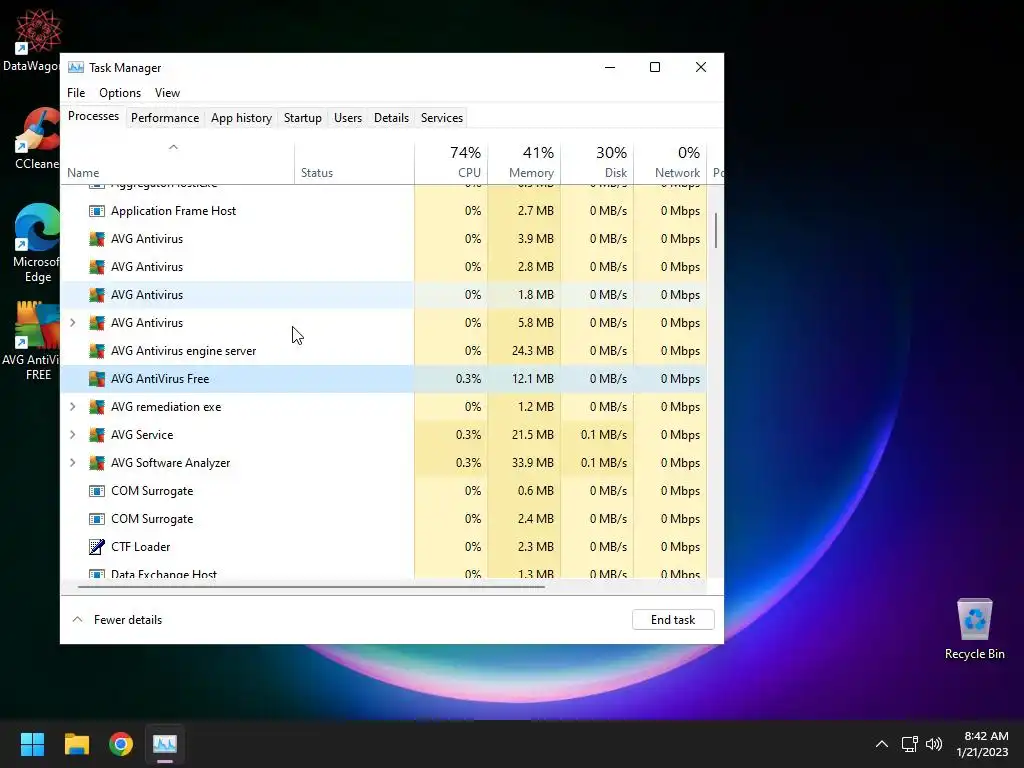Open the network icon in system tray
Screen dimensions: 1024x768
click(909, 744)
